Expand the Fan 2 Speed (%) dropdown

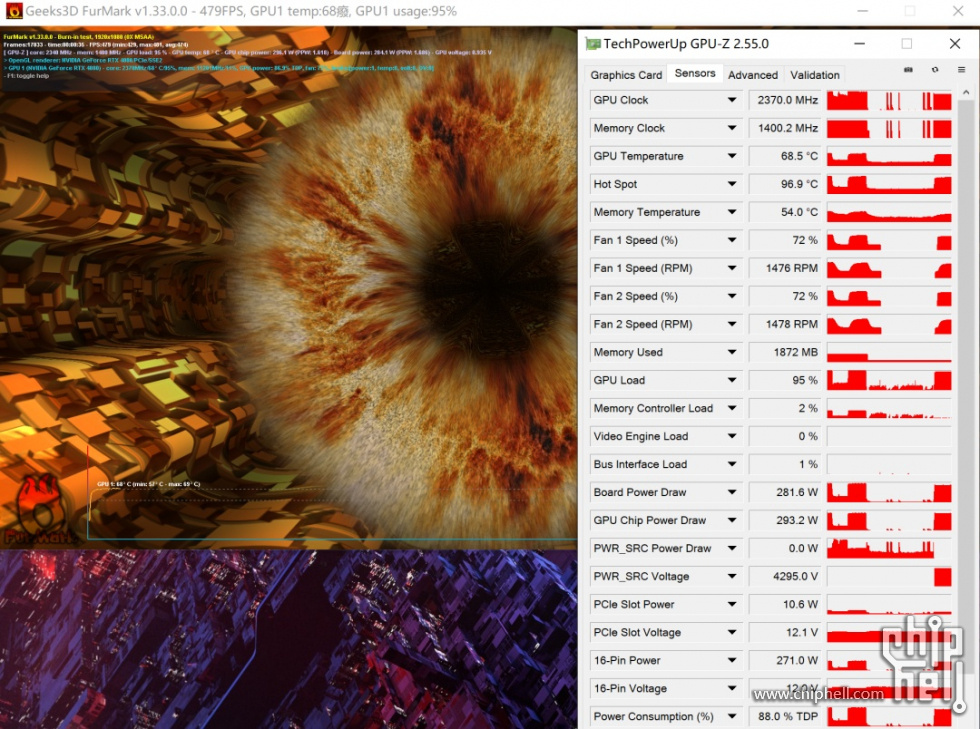(x=731, y=296)
